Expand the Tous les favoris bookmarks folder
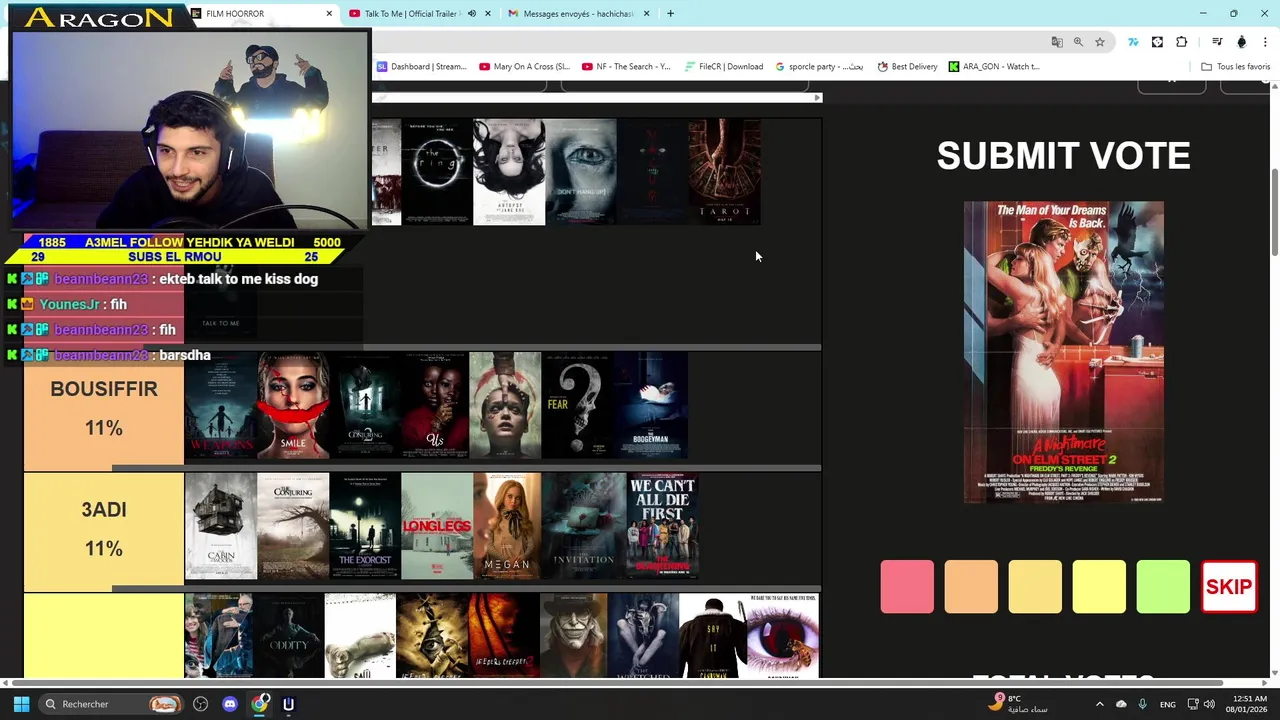The image size is (1280, 720). pyautogui.click(x=1235, y=67)
